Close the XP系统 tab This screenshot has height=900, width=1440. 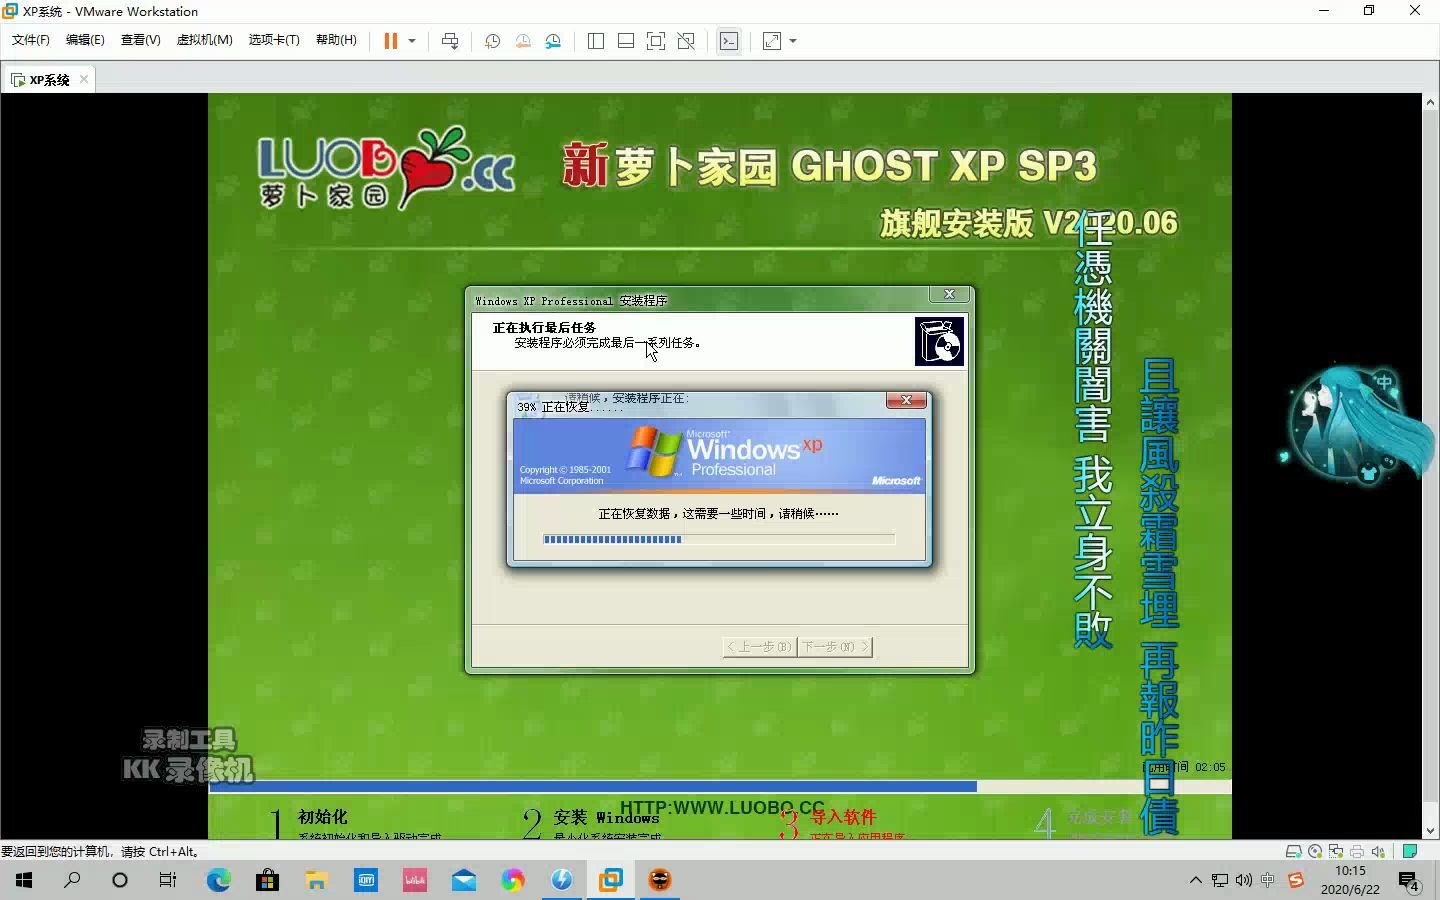coord(84,80)
